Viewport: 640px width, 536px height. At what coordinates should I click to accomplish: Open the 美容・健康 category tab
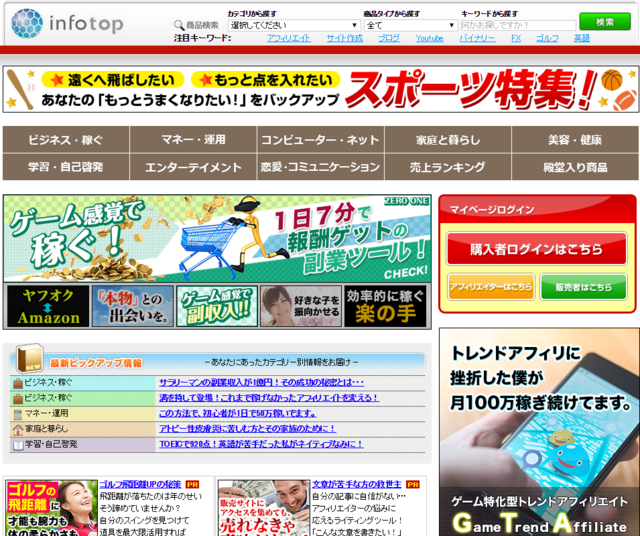tap(575, 140)
